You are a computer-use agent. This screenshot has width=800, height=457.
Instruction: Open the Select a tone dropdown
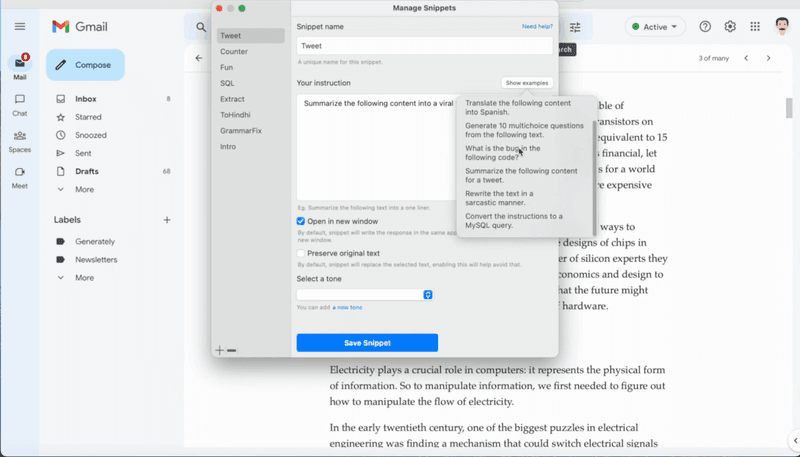(x=365, y=295)
